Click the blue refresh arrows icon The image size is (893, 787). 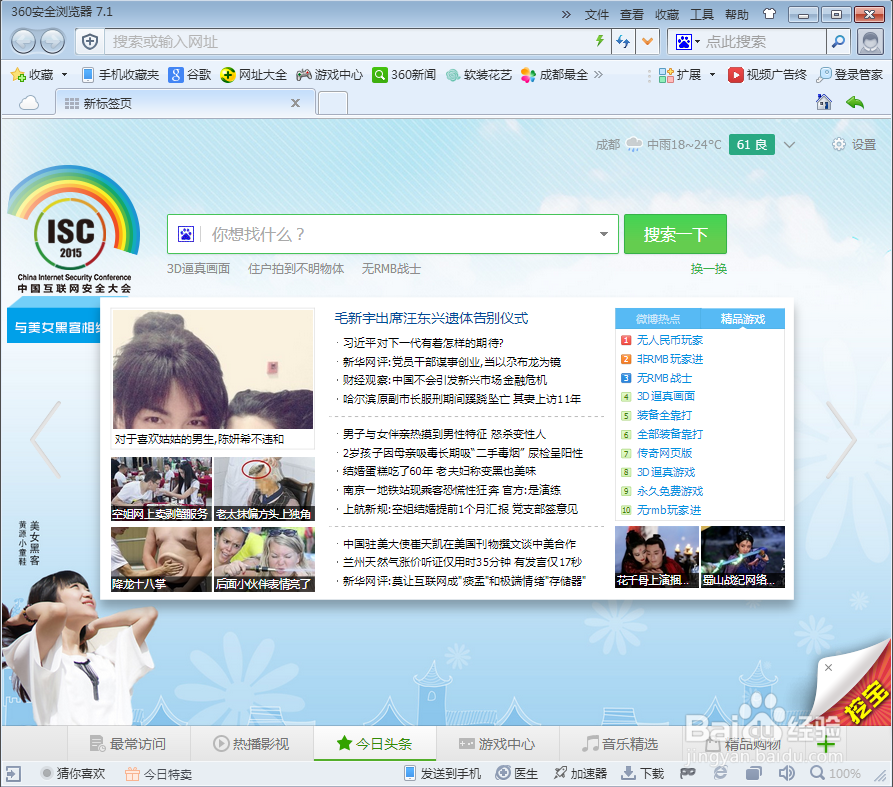tap(624, 42)
